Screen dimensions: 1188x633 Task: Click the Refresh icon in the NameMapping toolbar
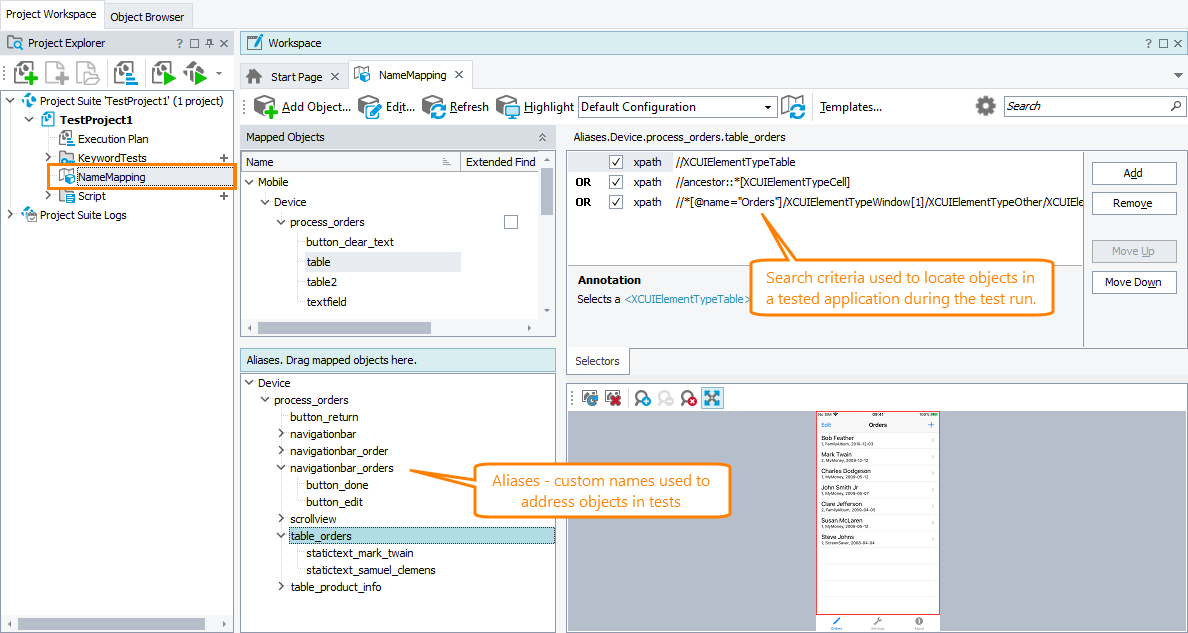434,106
